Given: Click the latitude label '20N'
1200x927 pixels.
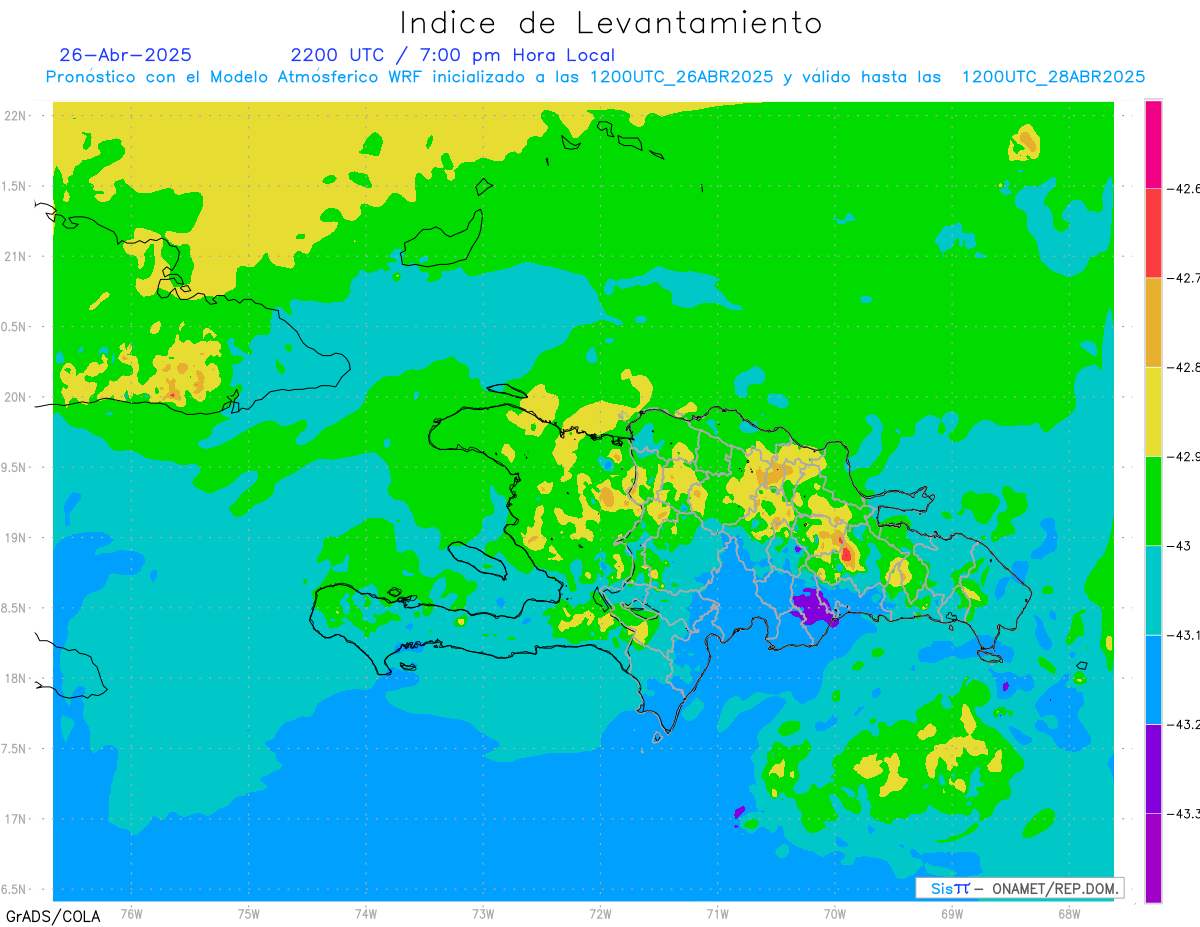Looking at the screenshot, I should [17, 397].
